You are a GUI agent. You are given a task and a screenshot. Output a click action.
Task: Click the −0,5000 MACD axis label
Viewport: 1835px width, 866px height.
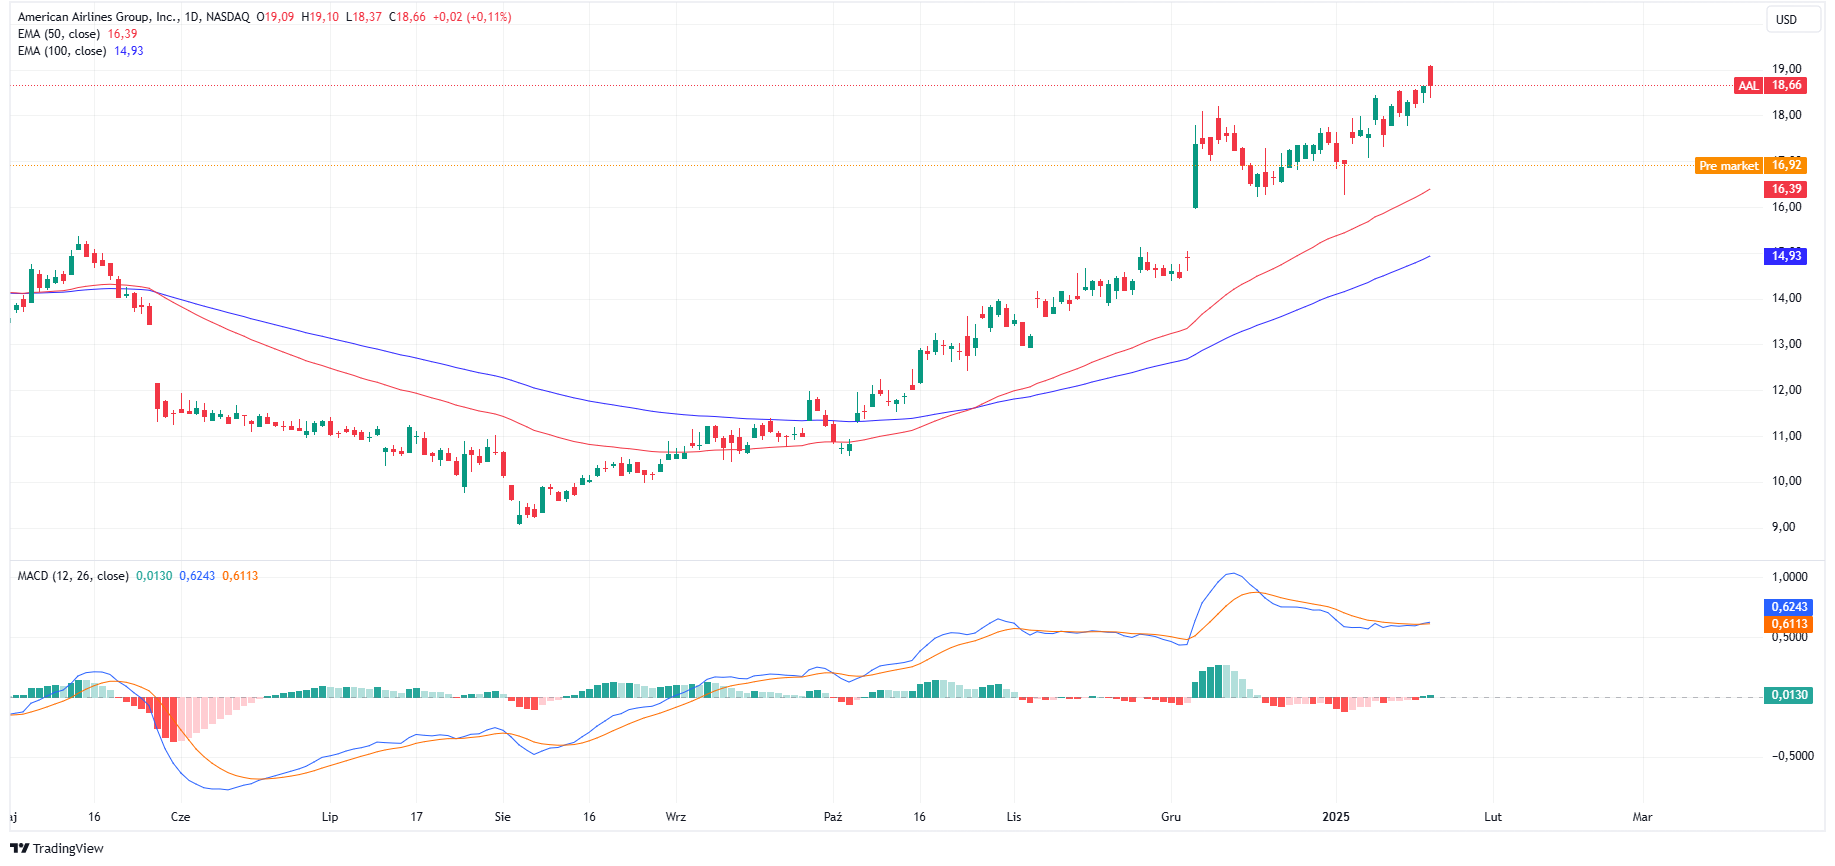click(1792, 756)
